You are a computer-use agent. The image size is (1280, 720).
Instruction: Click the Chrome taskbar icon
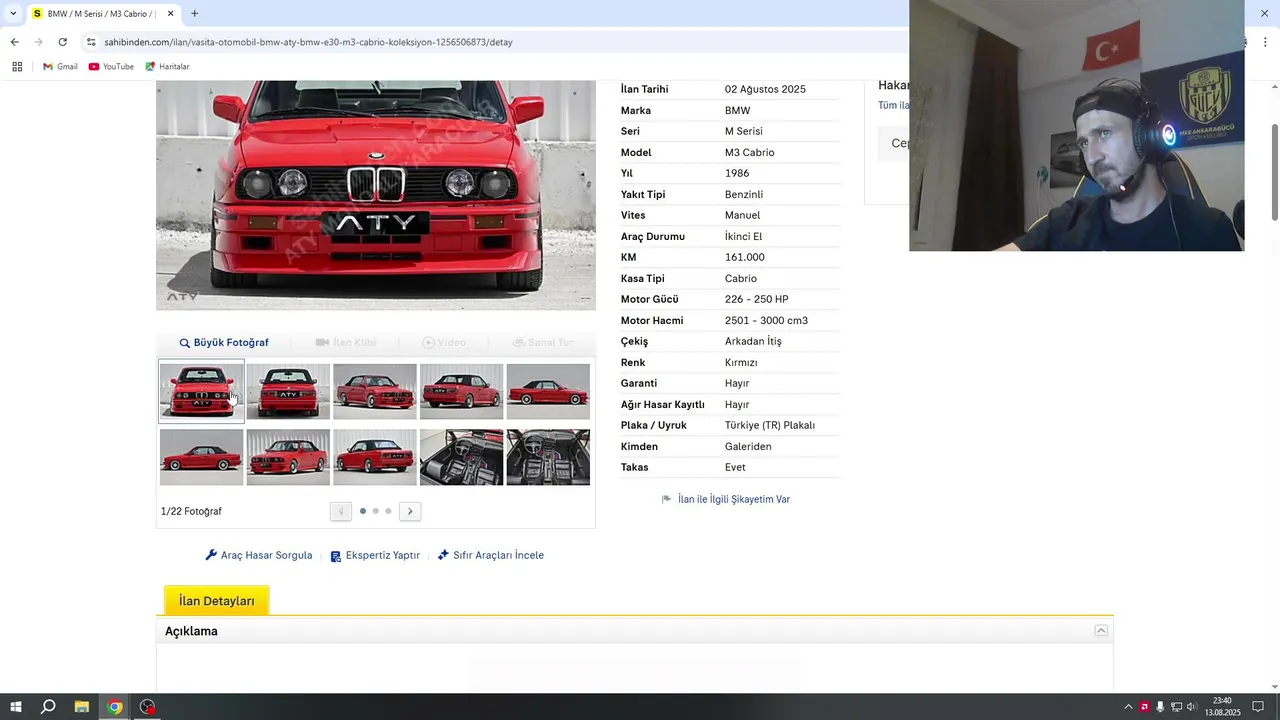(x=115, y=707)
